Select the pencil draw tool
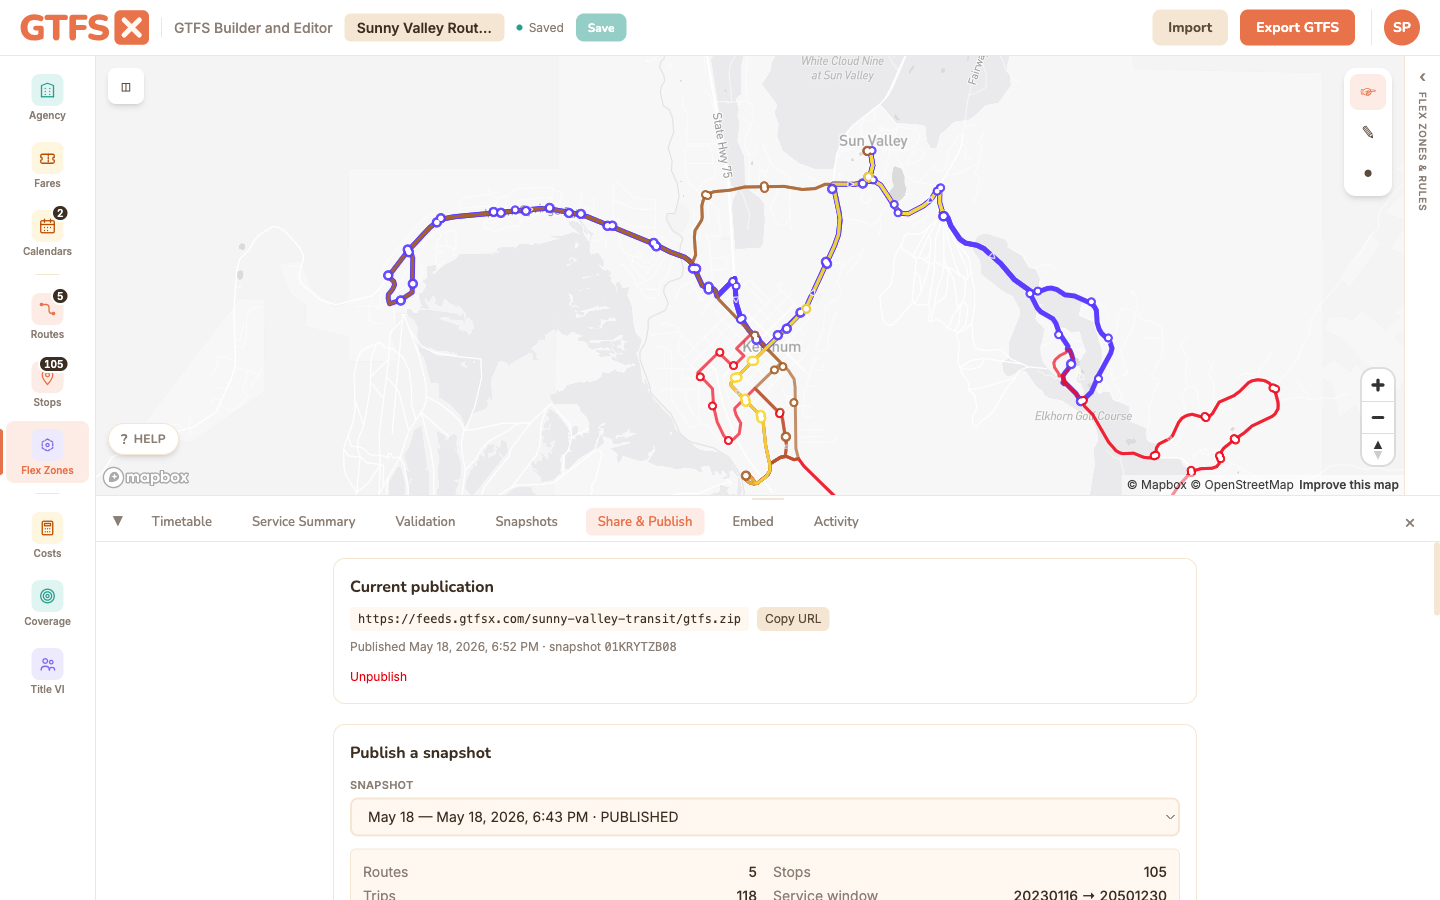The image size is (1440, 900). (x=1368, y=132)
